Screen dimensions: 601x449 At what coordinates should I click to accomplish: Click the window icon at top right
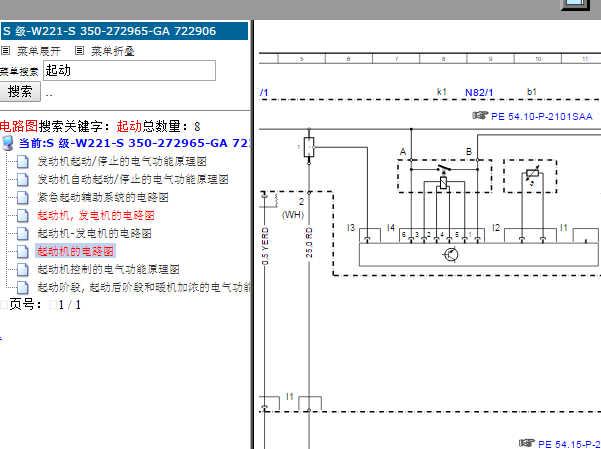tap(576, 4)
